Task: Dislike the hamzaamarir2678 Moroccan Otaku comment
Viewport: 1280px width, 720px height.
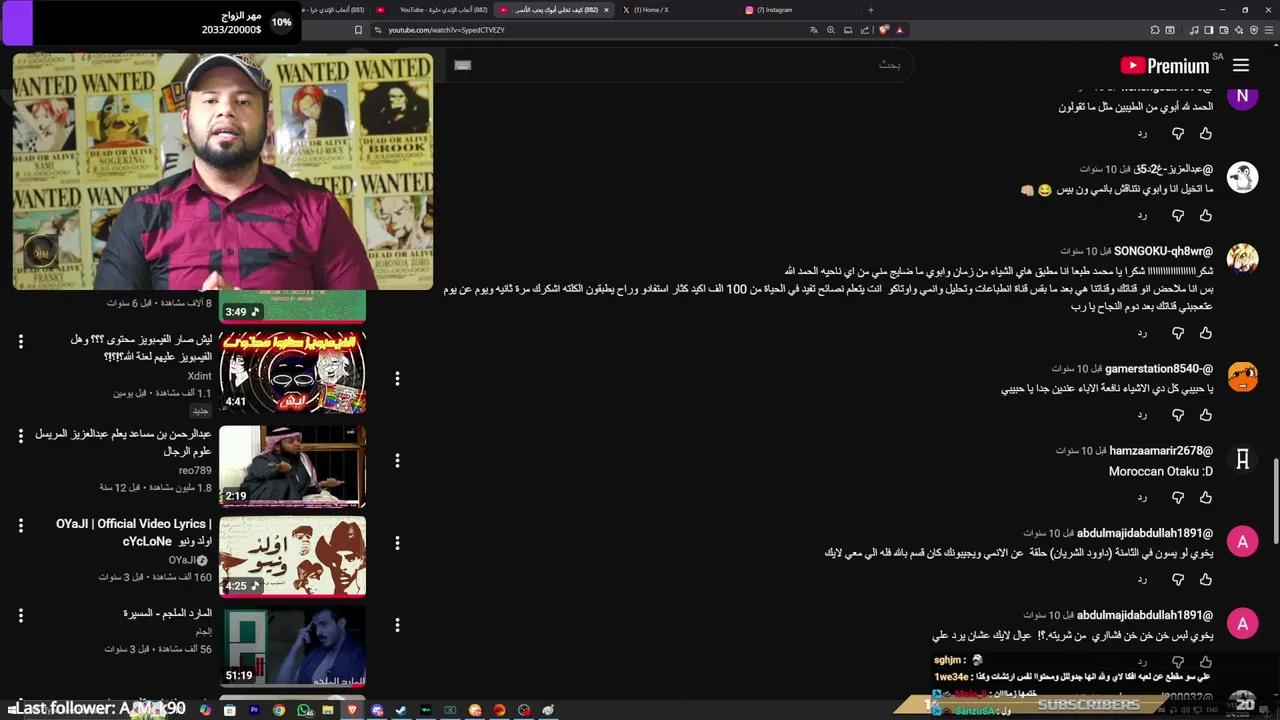Action: point(1178,497)
